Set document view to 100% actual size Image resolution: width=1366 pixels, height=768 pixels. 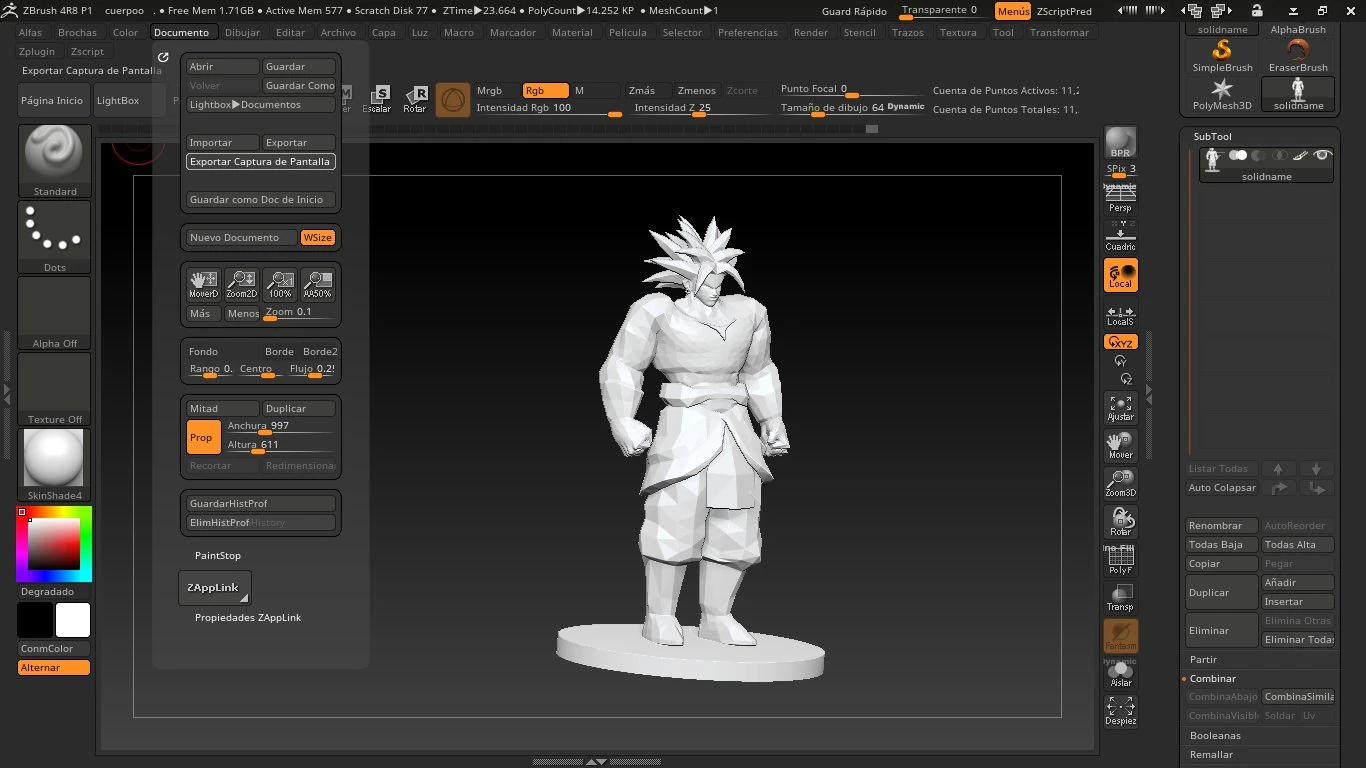tap(280, 285)
